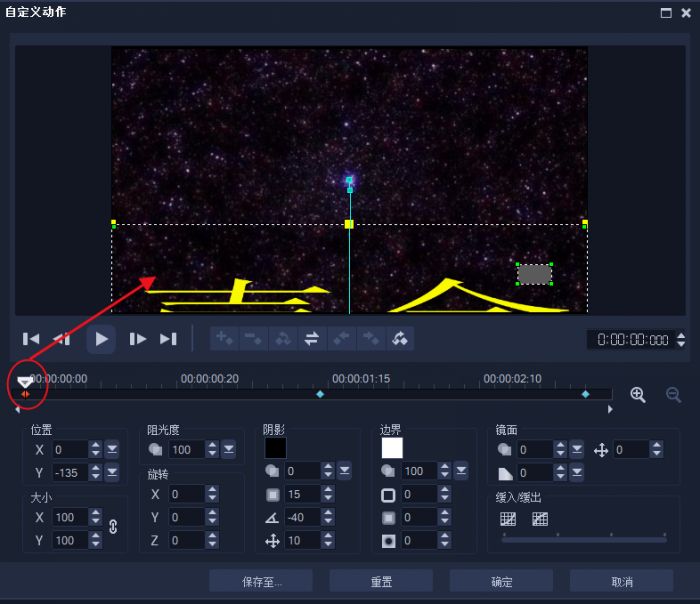700x604 pixels.
Task: Open the shadow color black swatch
Action: click(275, 448)
